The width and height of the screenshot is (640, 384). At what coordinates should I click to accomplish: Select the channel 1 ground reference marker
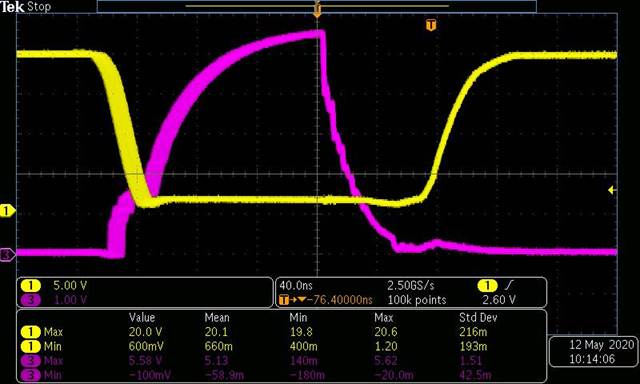[x=7, y=211]
